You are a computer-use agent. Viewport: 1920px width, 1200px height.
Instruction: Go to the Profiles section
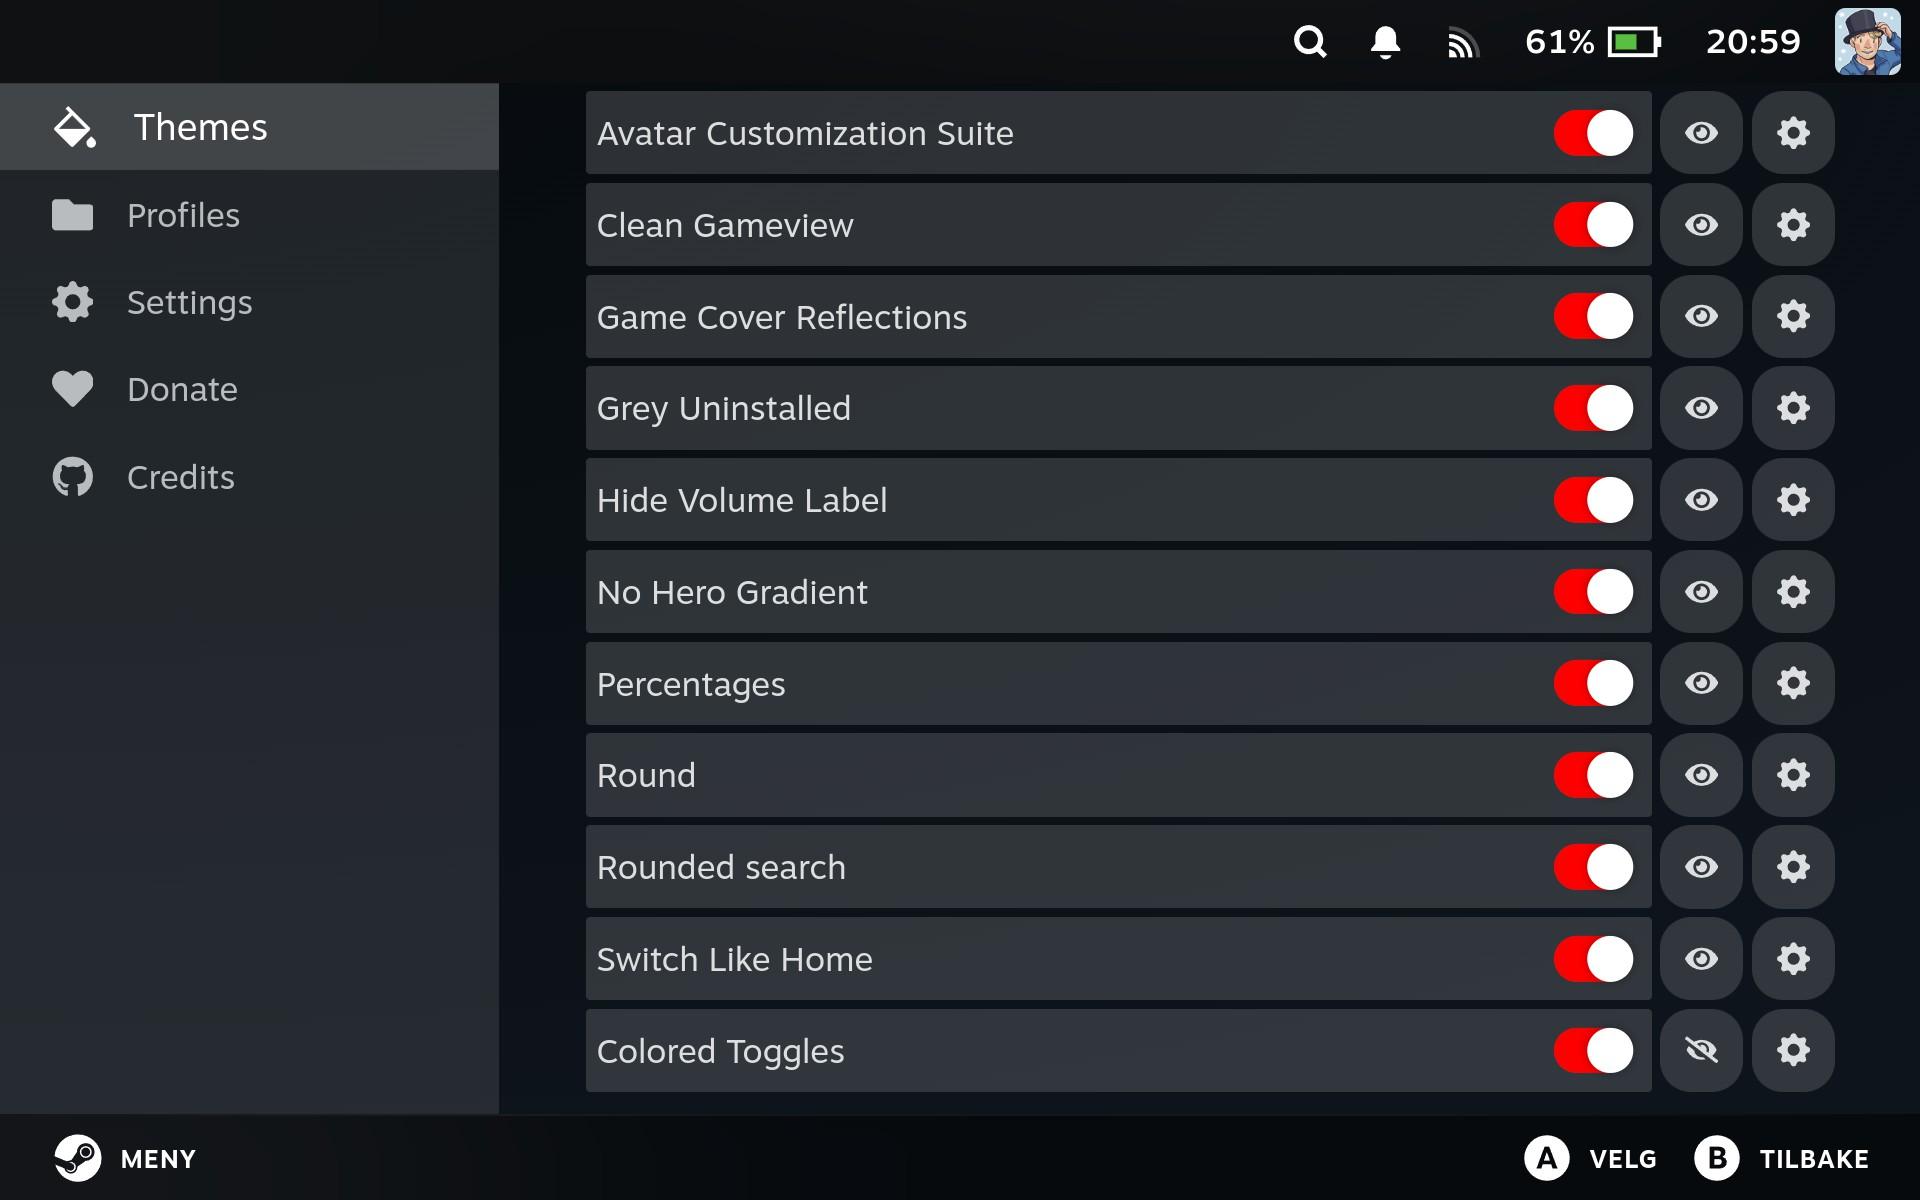click(x=183, y=215)
